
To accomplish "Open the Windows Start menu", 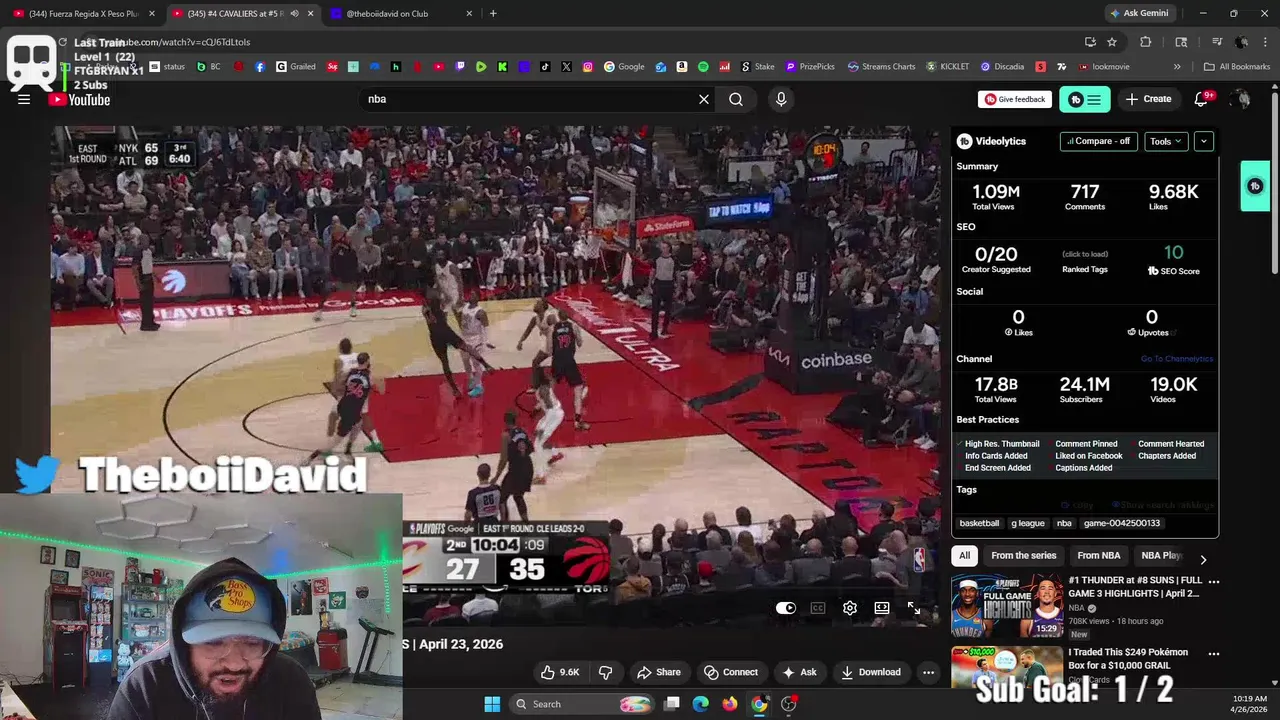I will (492, 704).
